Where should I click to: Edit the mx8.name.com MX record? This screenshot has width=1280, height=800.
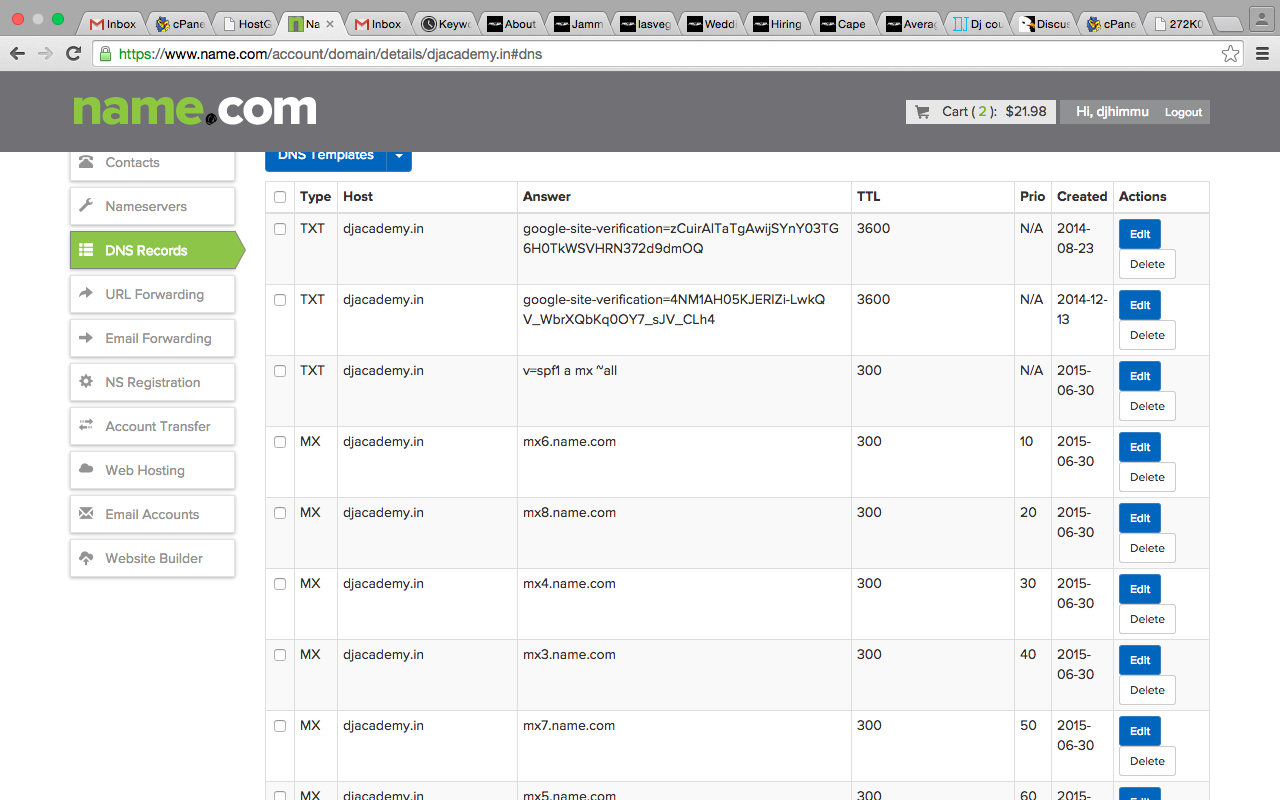pyautogui.click(x=1140, y=518)
